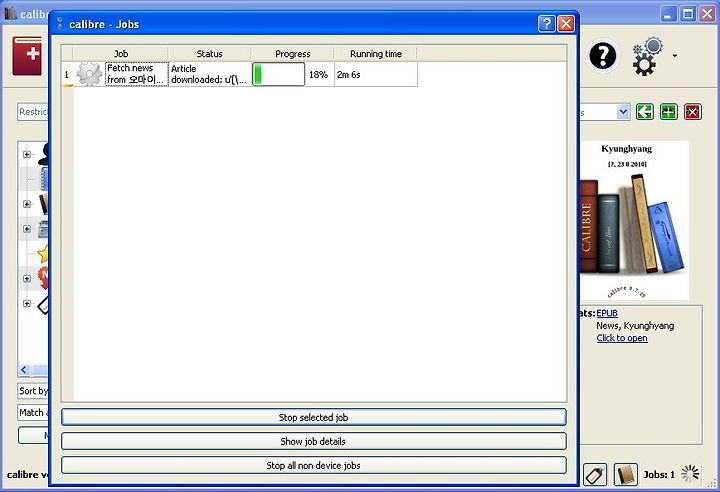
Task: Open Preferences gears icon
Action: [647, 57]
